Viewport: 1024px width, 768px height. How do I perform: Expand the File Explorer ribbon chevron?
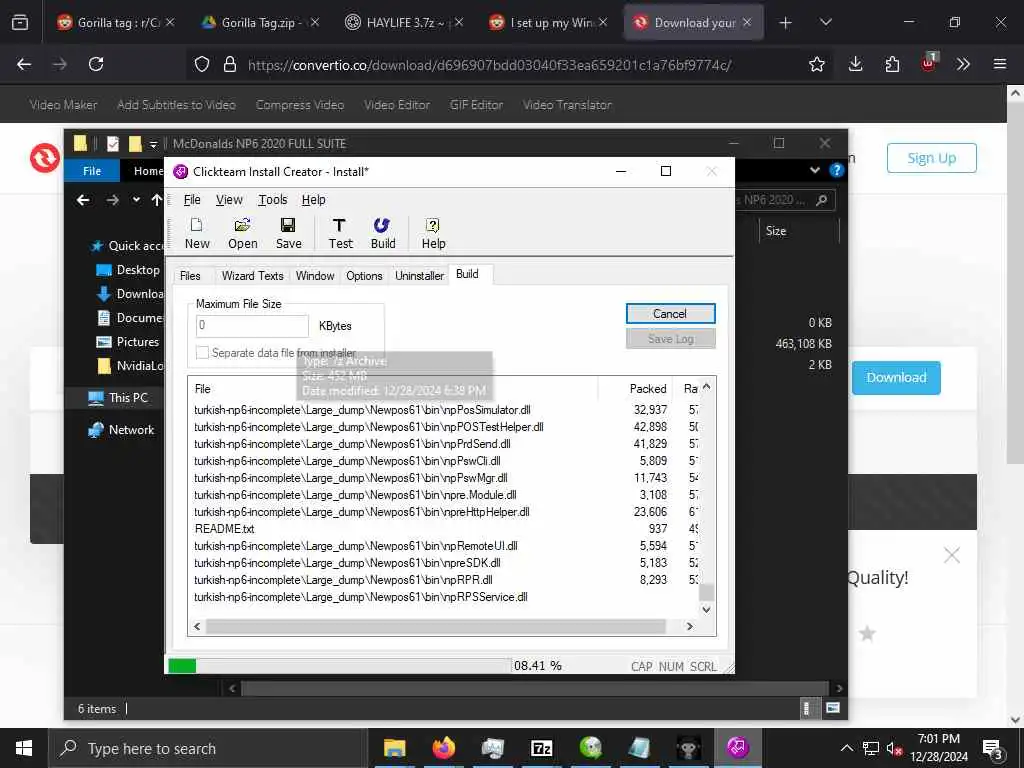tap(814, 170)
